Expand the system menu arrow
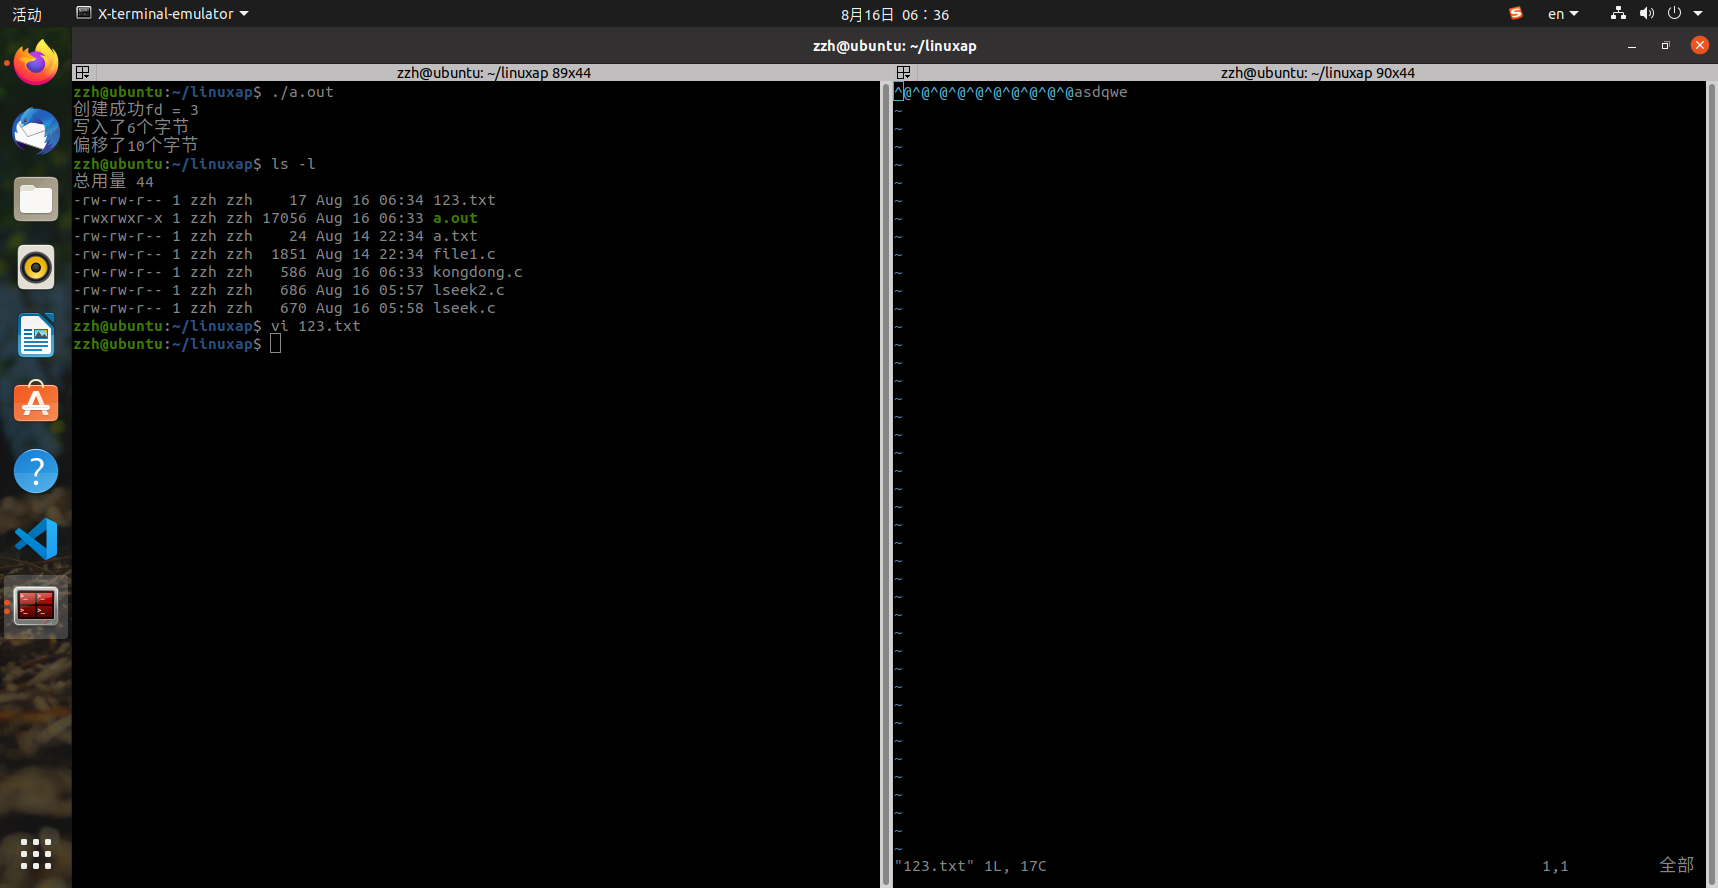 [x=1698, y=13]
